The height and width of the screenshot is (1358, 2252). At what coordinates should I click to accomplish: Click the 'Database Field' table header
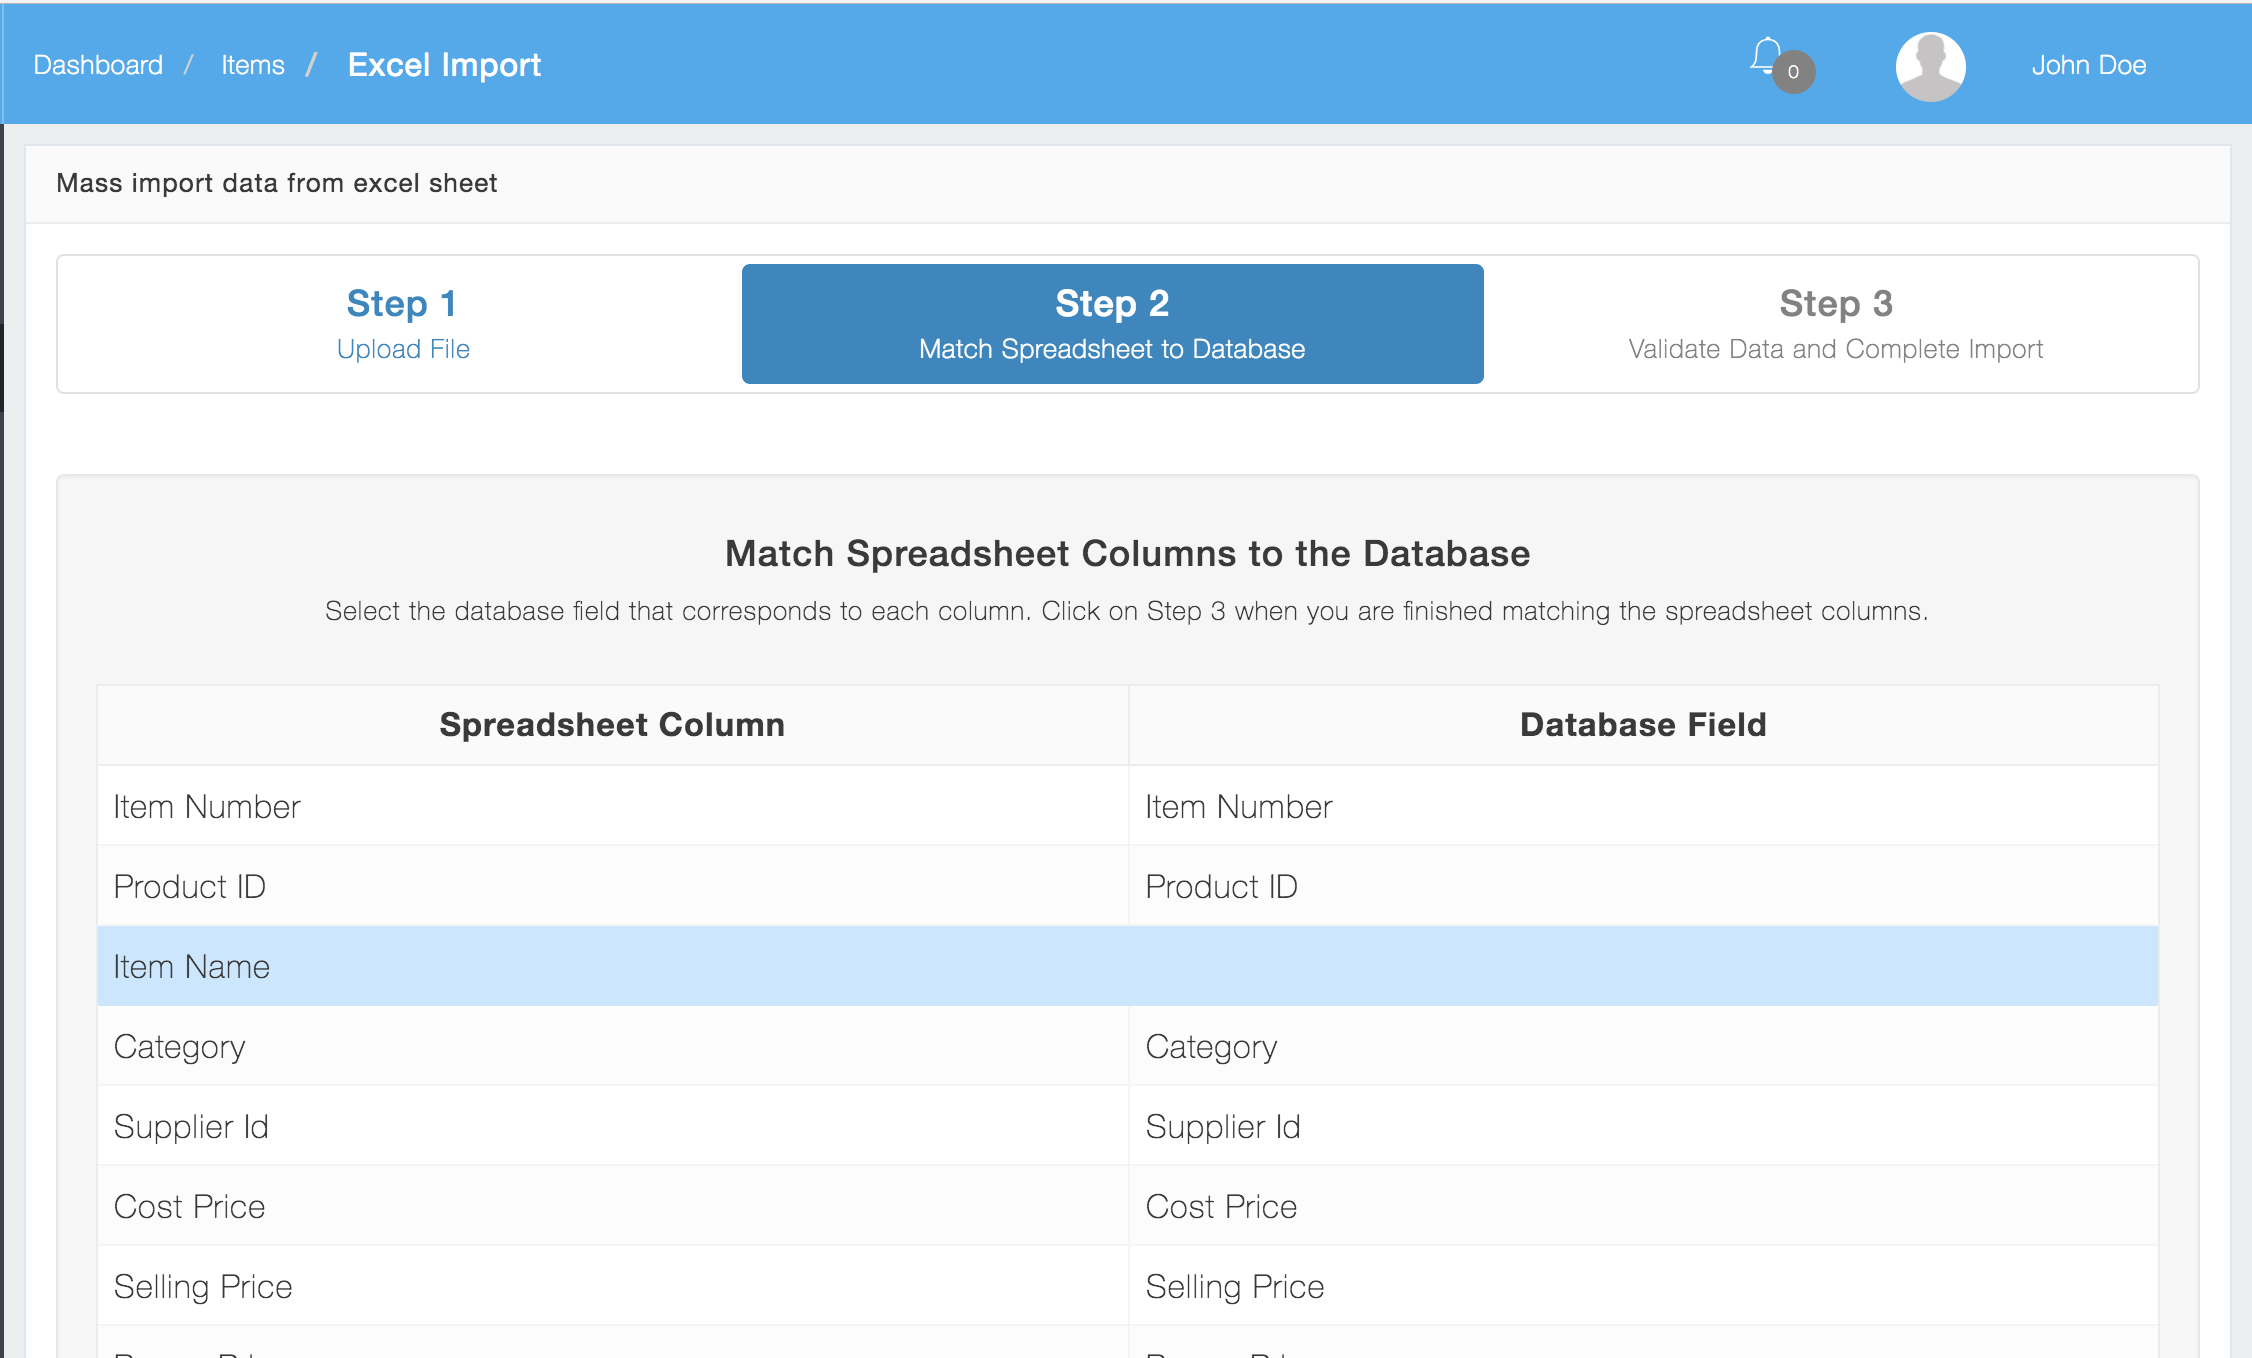pyautogui.click(x=1643, y=724)
